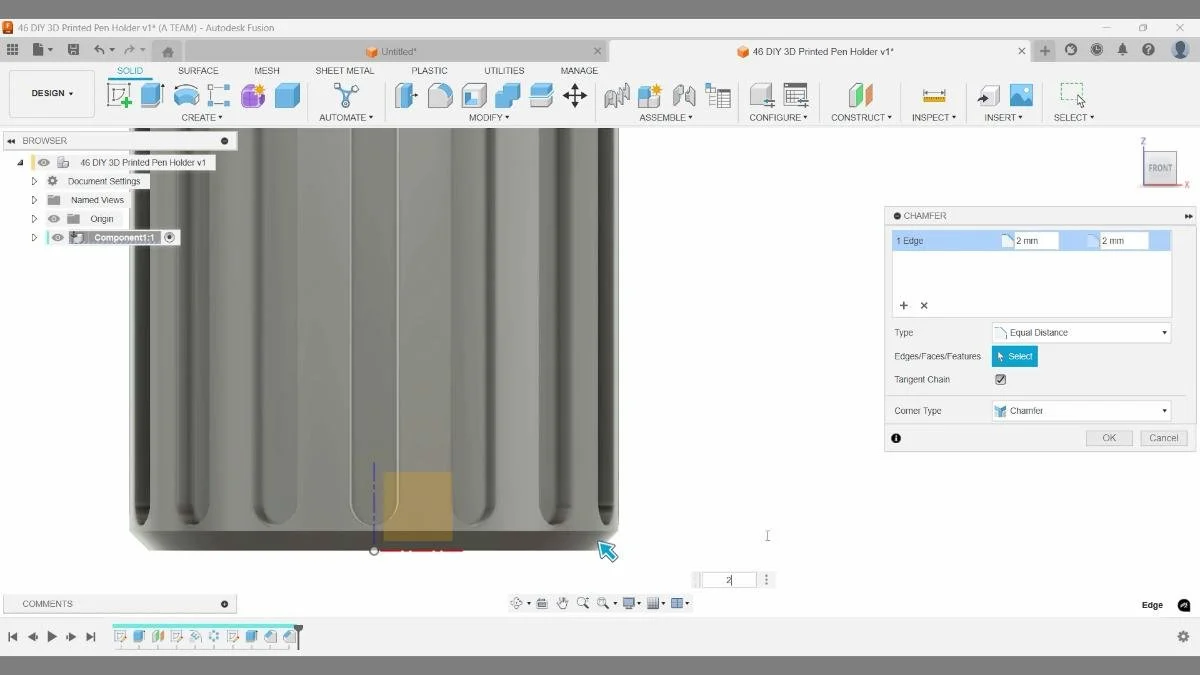Click OK in Chamfer dialog
The width and height of the screenshot is (1200, 675).
(1109, 438)
